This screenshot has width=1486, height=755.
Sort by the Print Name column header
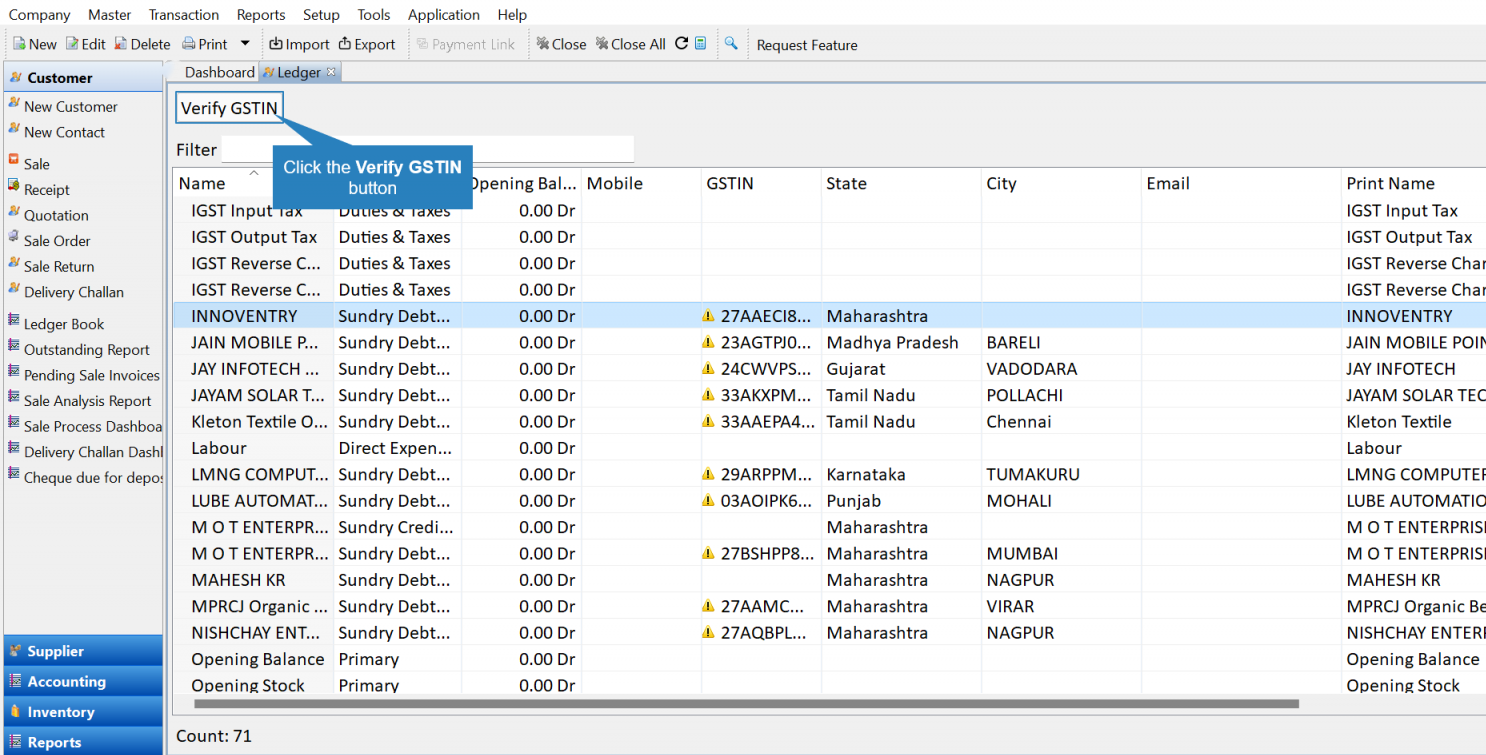1414,183
